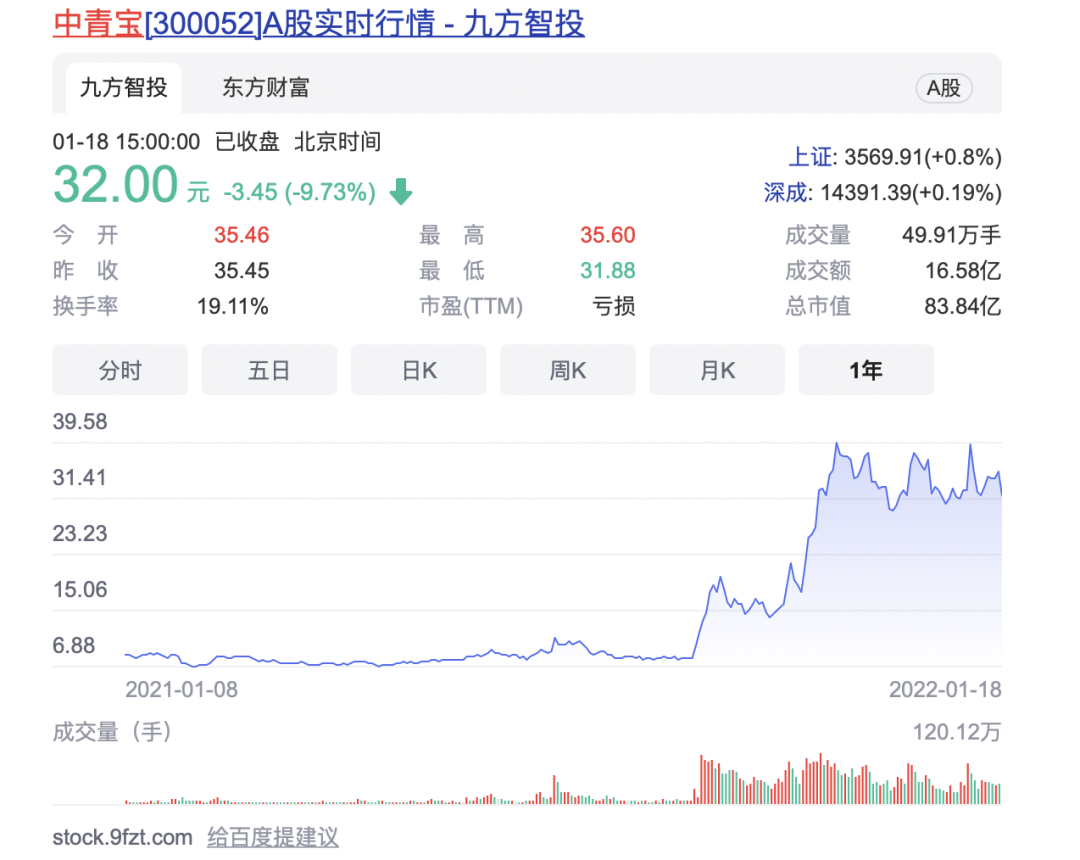Switch to the 九方智投 tab

coord(123,88)
